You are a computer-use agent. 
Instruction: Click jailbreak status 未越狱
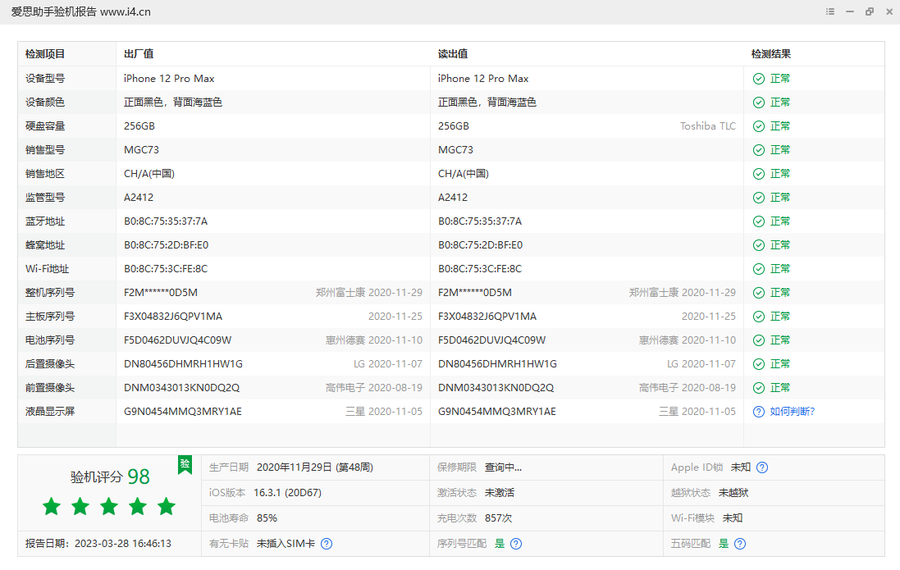click(734, 493)
